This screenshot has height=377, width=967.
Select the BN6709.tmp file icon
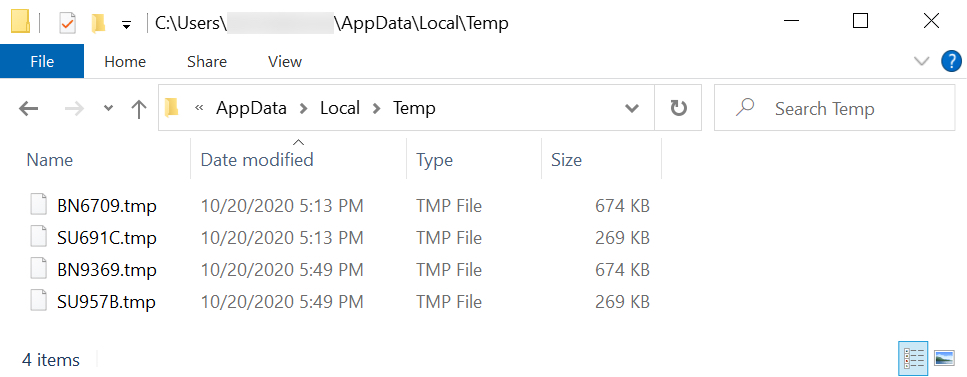coord(39,205)
